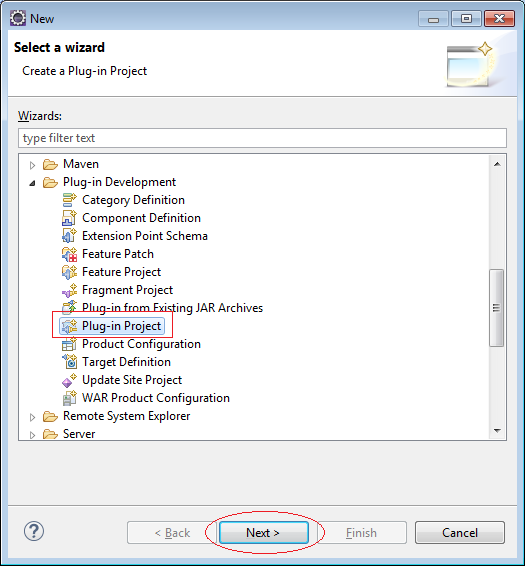Click the Target Definition icon
Screen dimensions: 525x566
coord(69,362)
